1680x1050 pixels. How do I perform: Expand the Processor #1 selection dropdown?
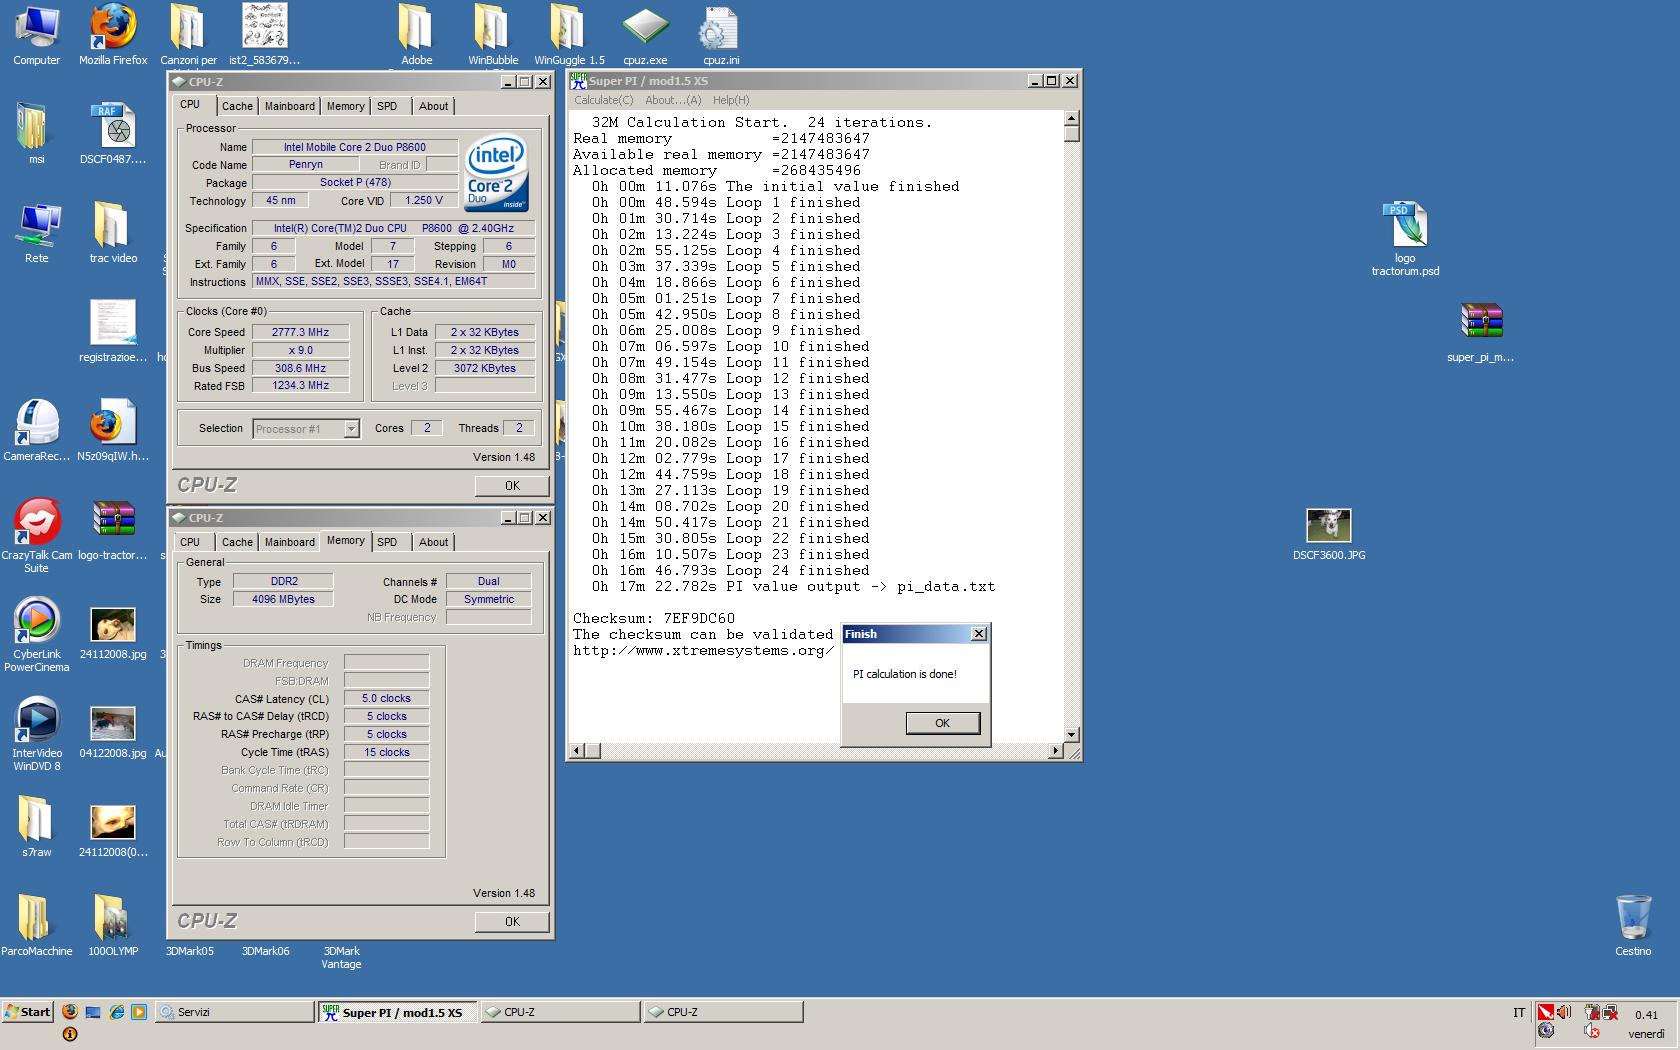(x=351, y=429)
